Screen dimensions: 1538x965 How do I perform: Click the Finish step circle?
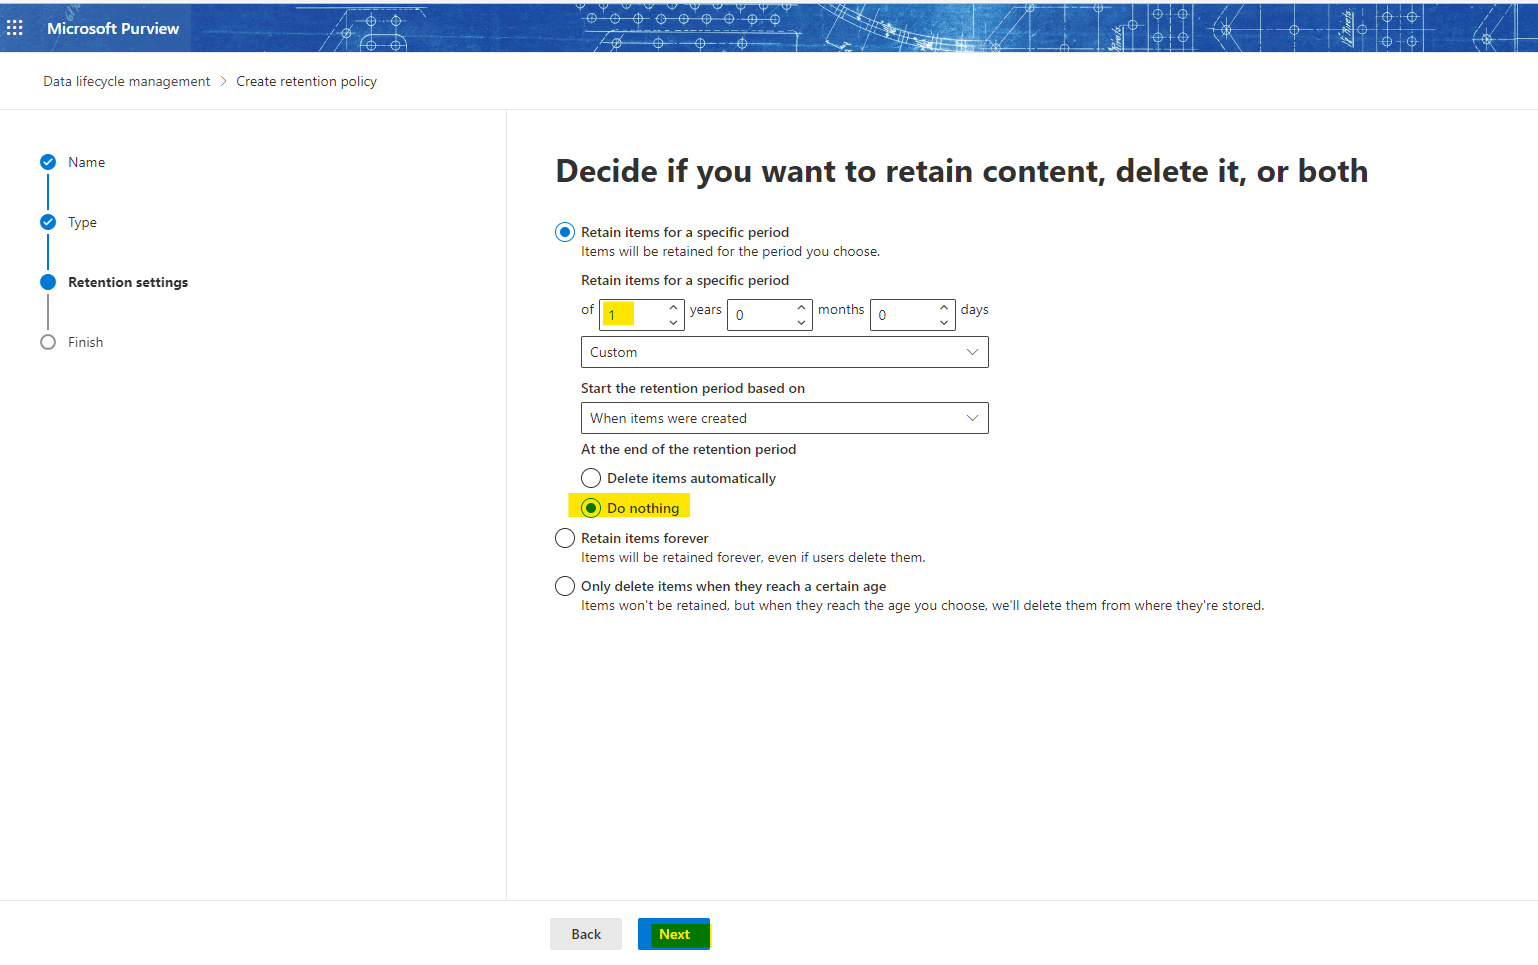pos(47,341)
